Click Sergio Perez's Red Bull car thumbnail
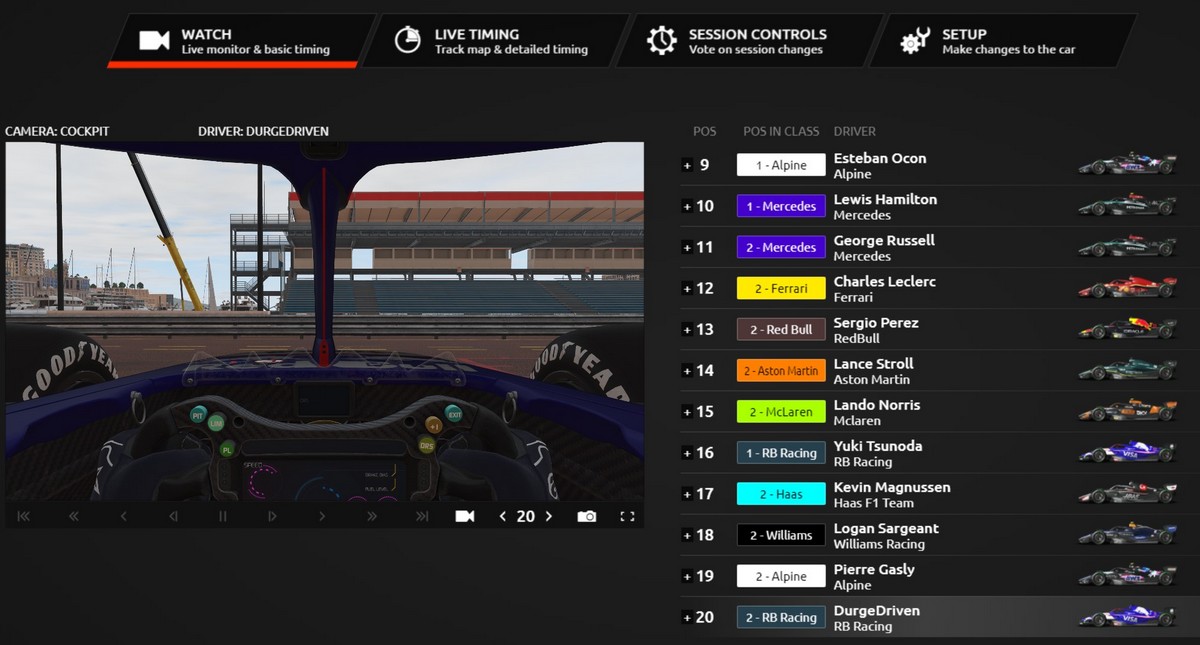The width and height of the screenshot is (1200, 645). pyautogui.click(x=1127, y=329)
